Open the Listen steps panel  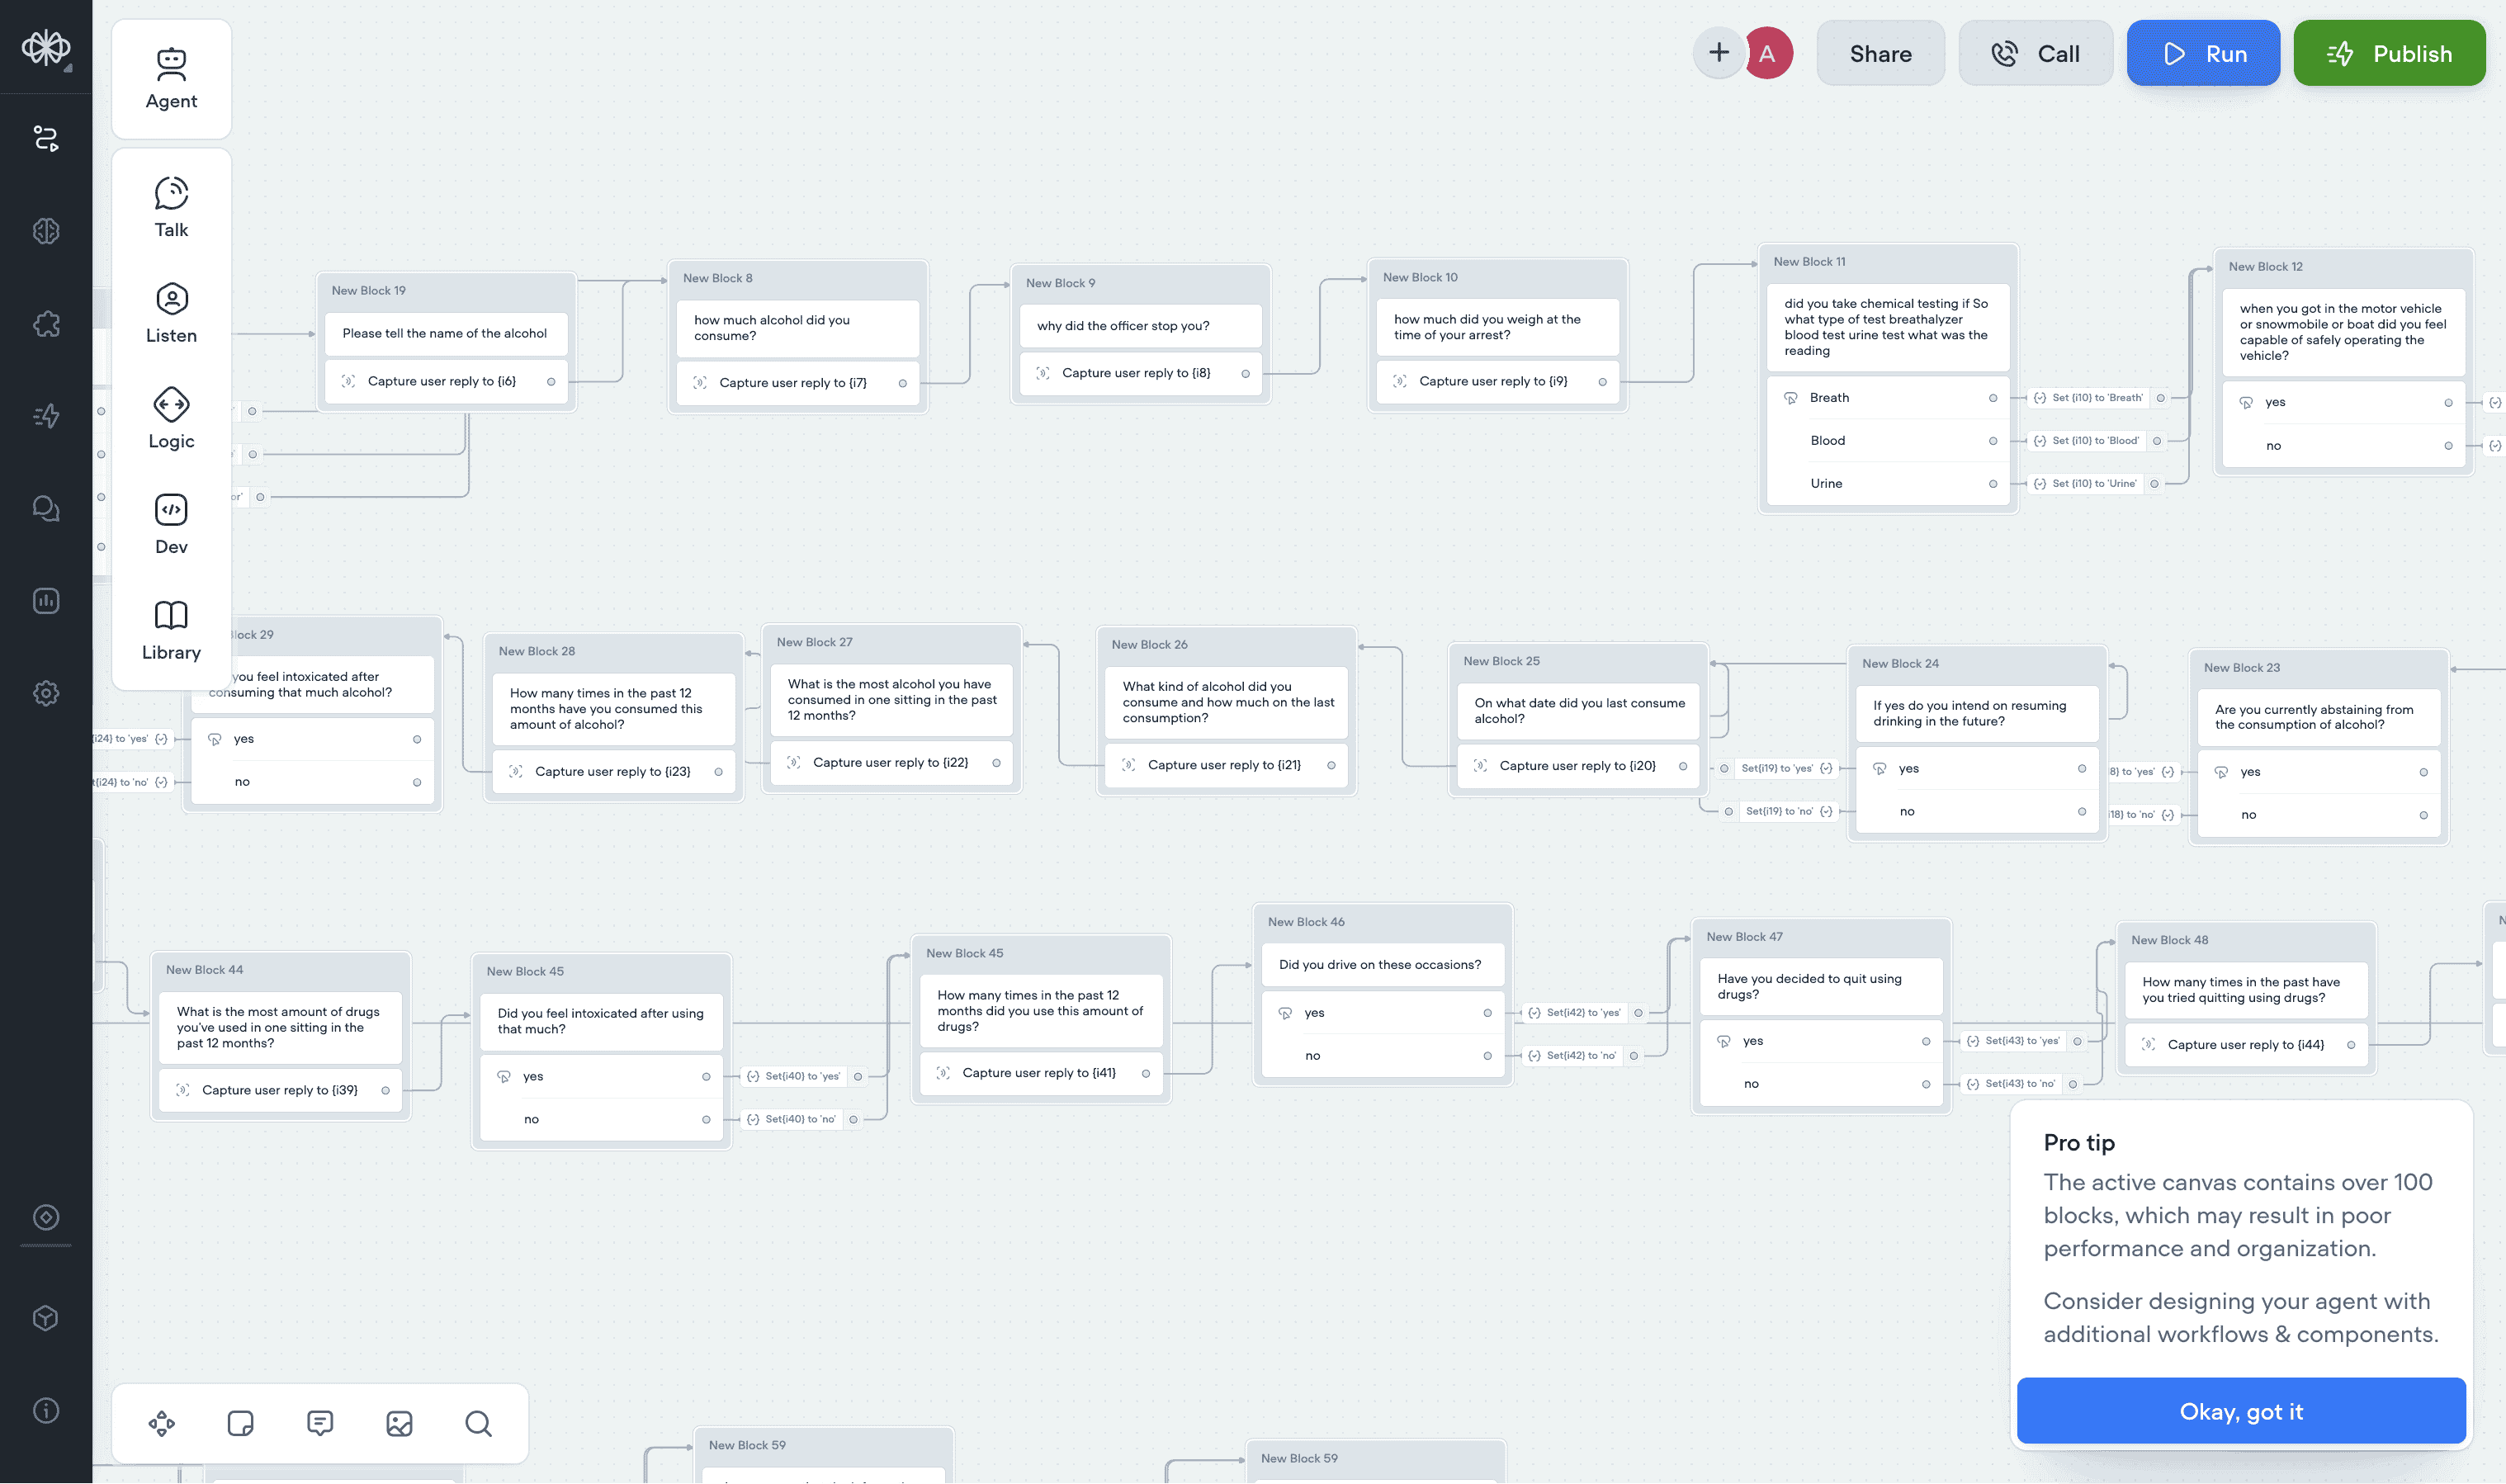pyautogui.click(x=171, y=313)
